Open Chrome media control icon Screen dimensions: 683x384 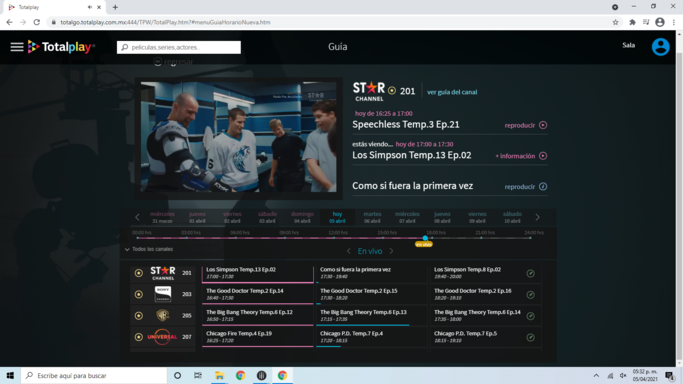point(646,22)
